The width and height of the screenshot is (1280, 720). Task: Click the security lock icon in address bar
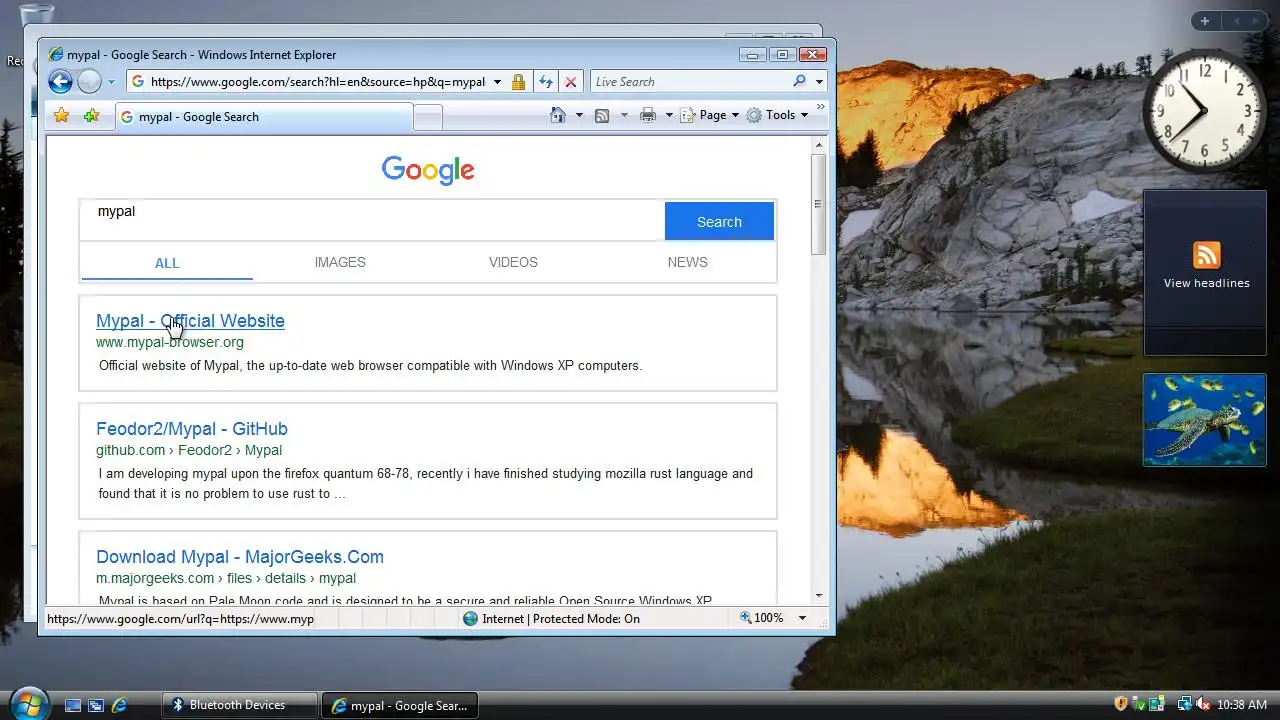pyautogui.click(x=518, y=82)
